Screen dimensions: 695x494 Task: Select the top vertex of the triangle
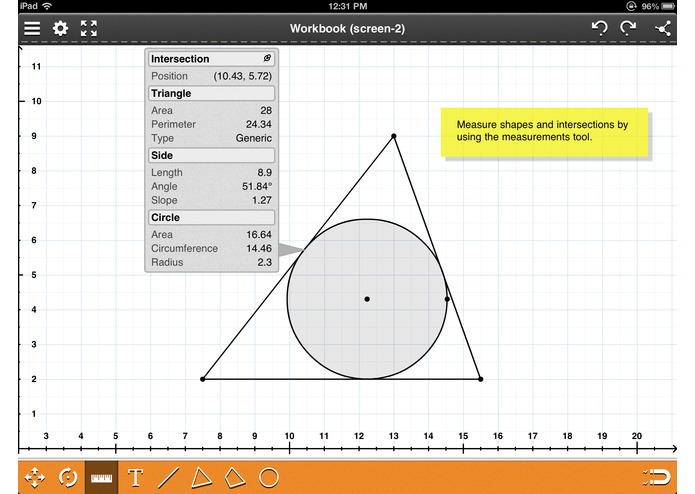[x=394, y=136]
